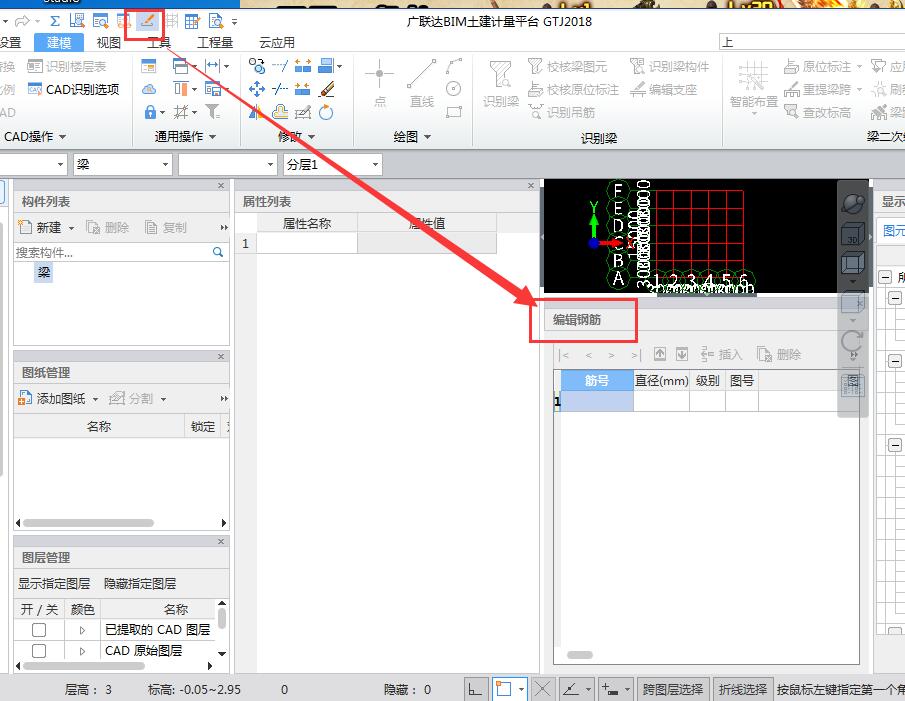Click the 校核梁图元 icon
905x701 pixels.
(535, 66)
